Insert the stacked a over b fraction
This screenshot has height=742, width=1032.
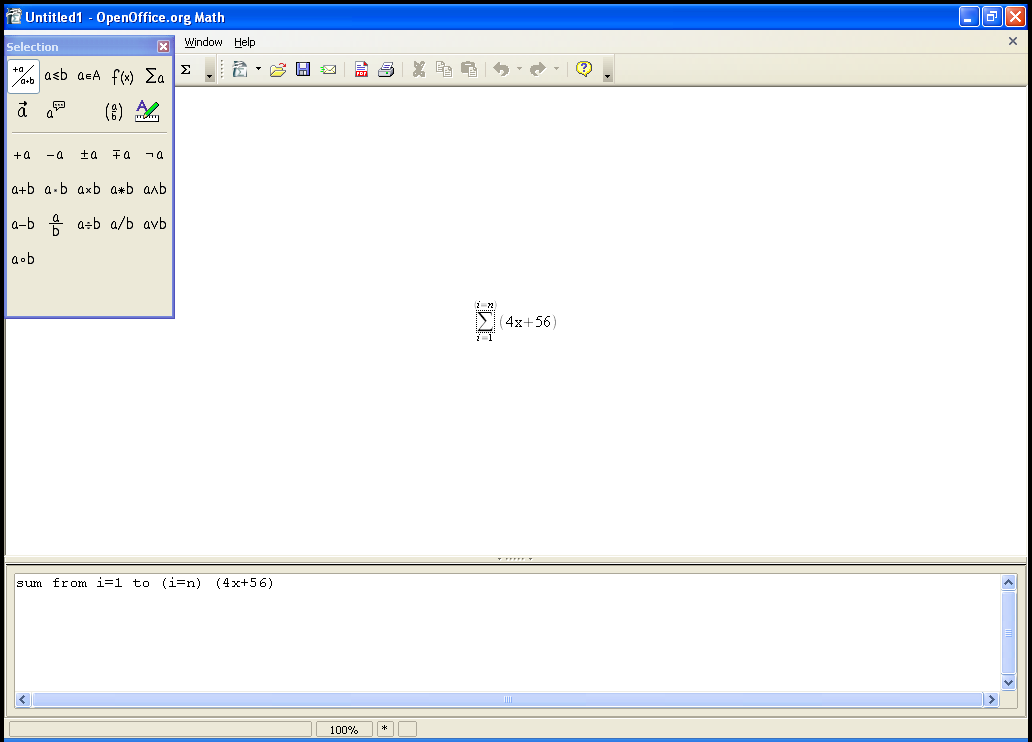click(55, 225)
